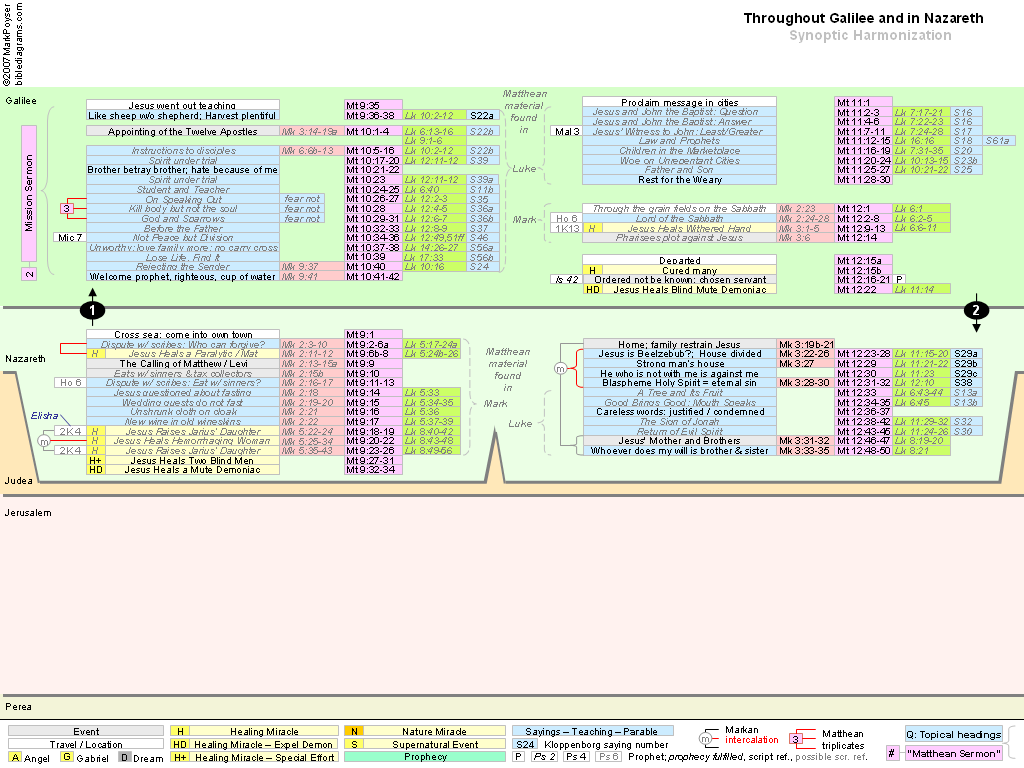Click the Rest for the Weary row
1024x768 pixels.
[x=679, y=180]
